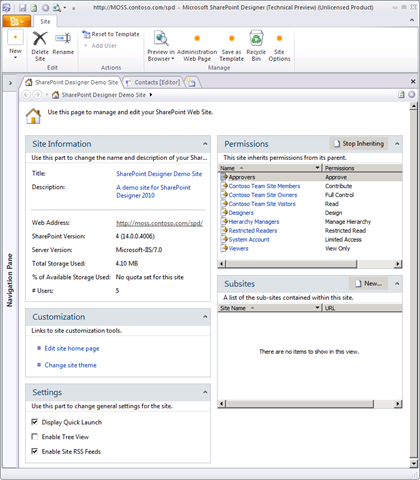Screen dimensions: 420x480
Task: Click the breadcrumb arrow after Demo Site
Action: (151, 95)
